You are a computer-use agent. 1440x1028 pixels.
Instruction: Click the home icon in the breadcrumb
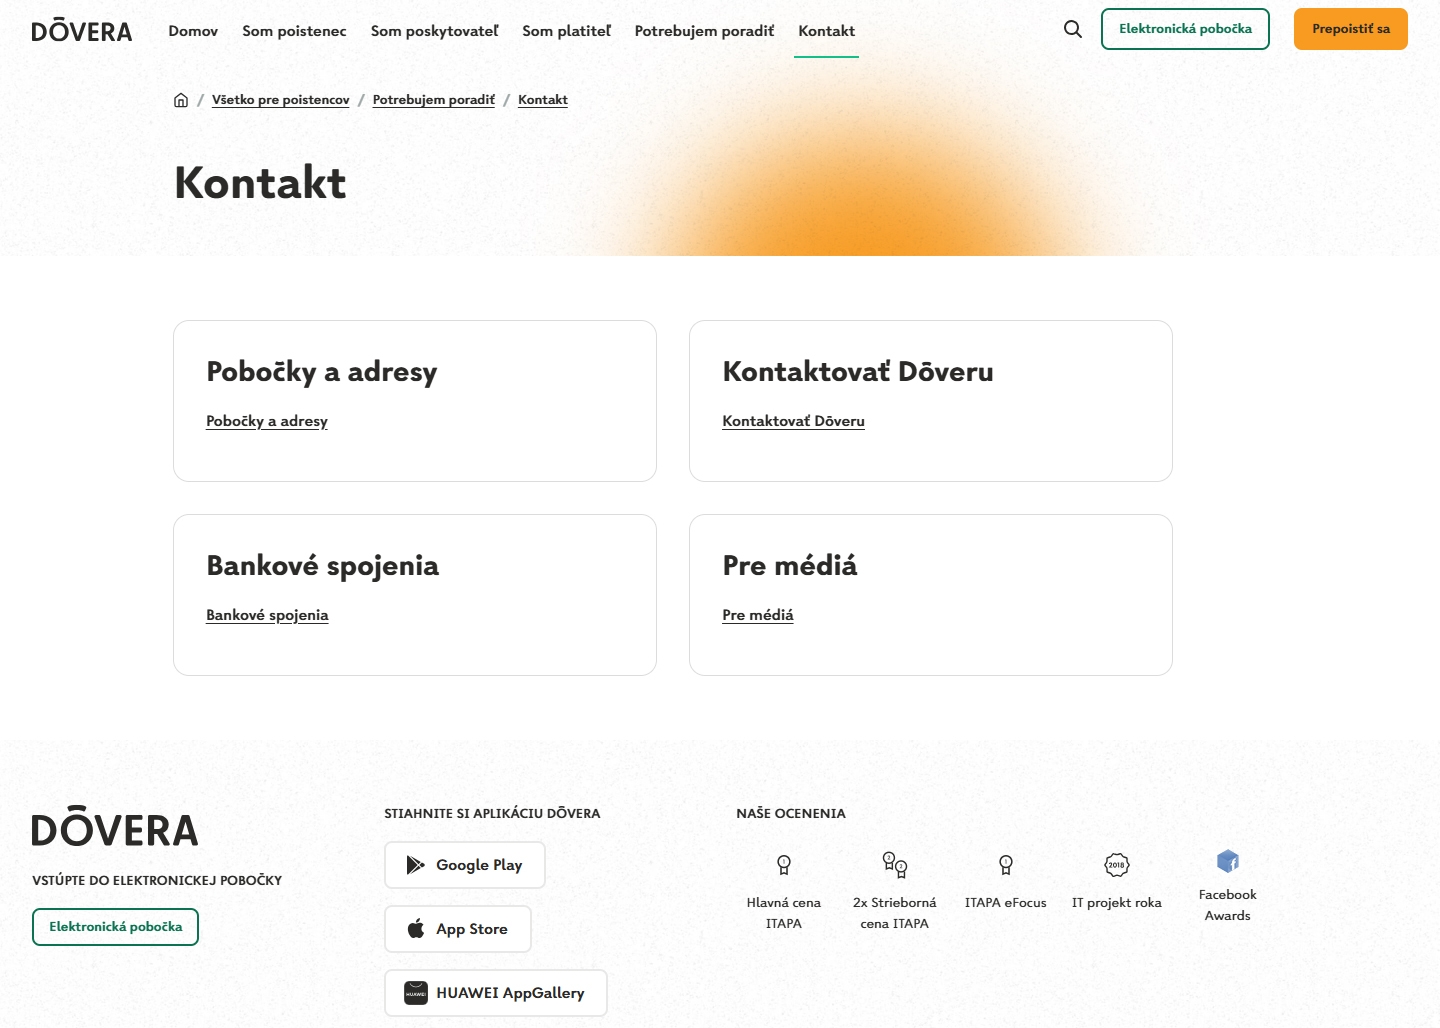tap(181, 100)
